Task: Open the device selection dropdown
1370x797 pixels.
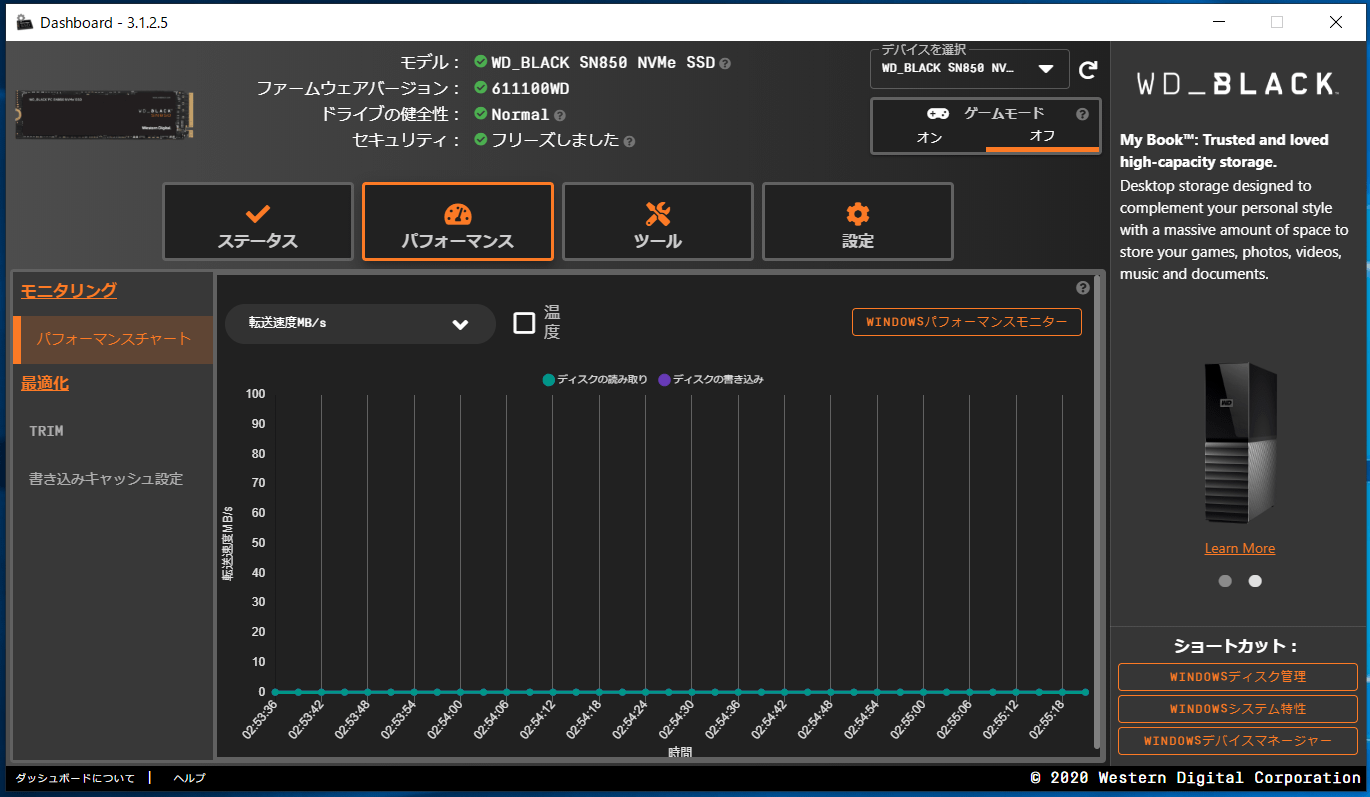Action: [x=970, y=69]
